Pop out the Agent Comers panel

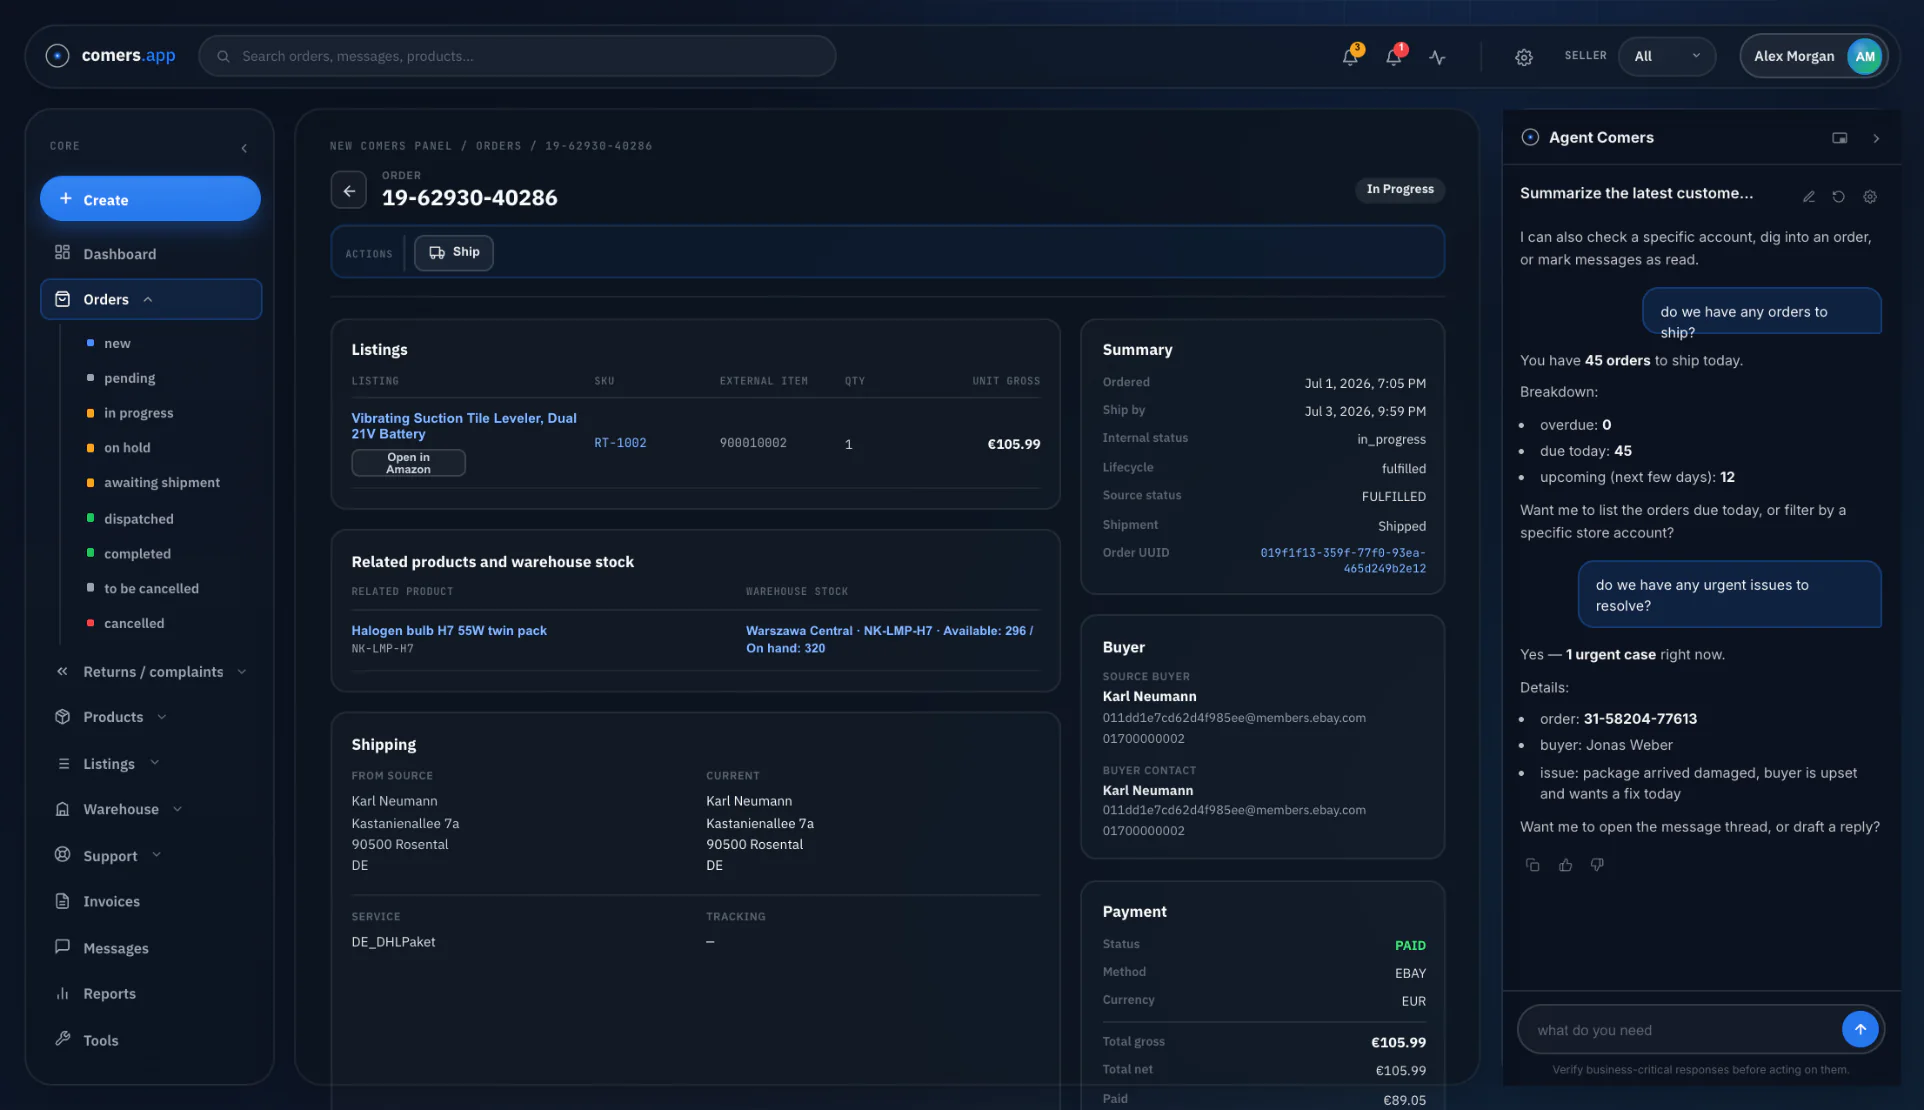coord(1839,138)
